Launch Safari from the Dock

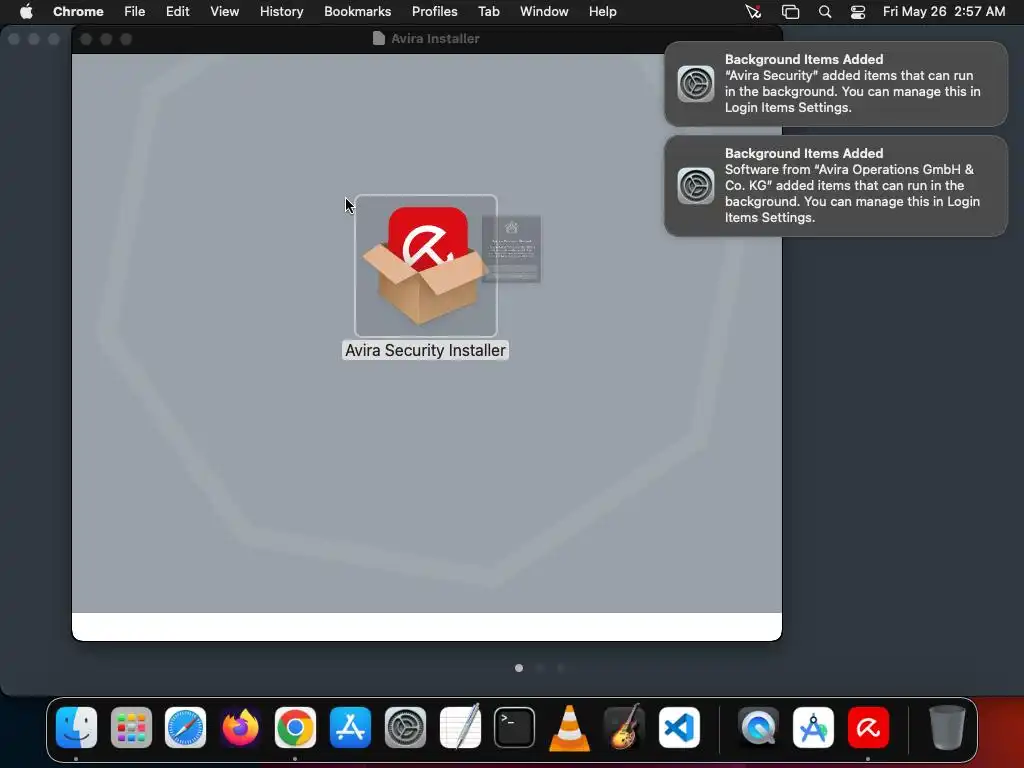[x=185, y=728]
